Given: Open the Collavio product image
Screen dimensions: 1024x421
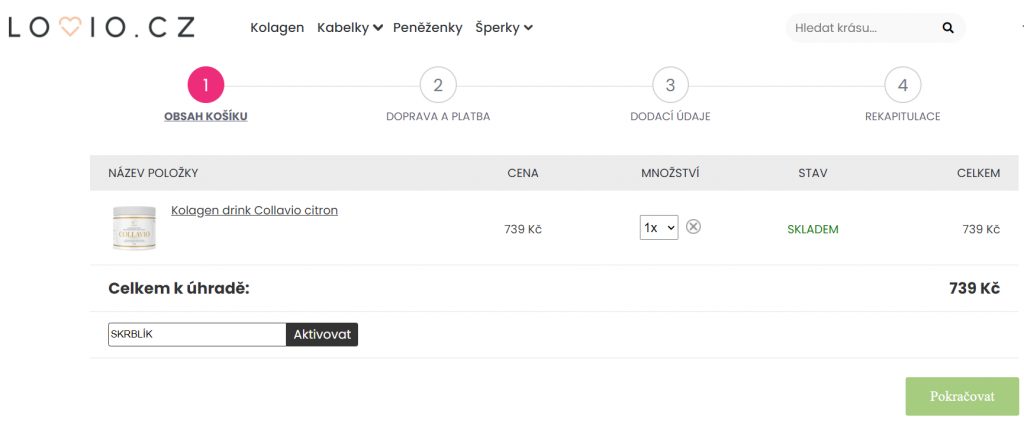Looking at the screenshot, I should 136,228.
